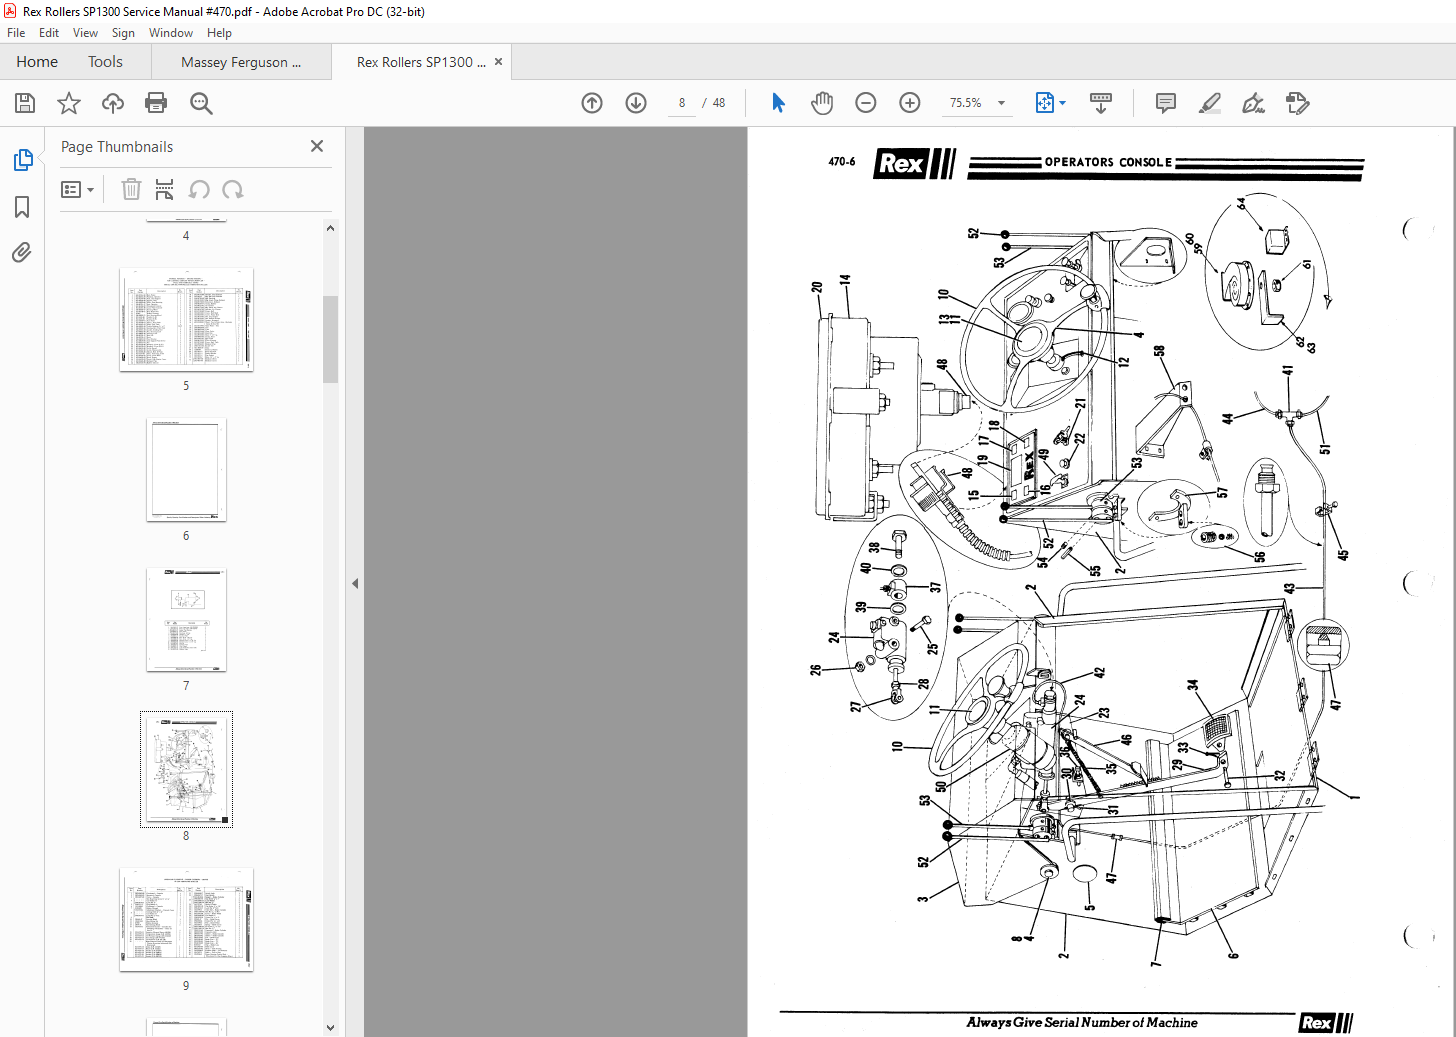Click the upload to cloud icon
The image size is (1456, 1037).
tap(113, 103)
